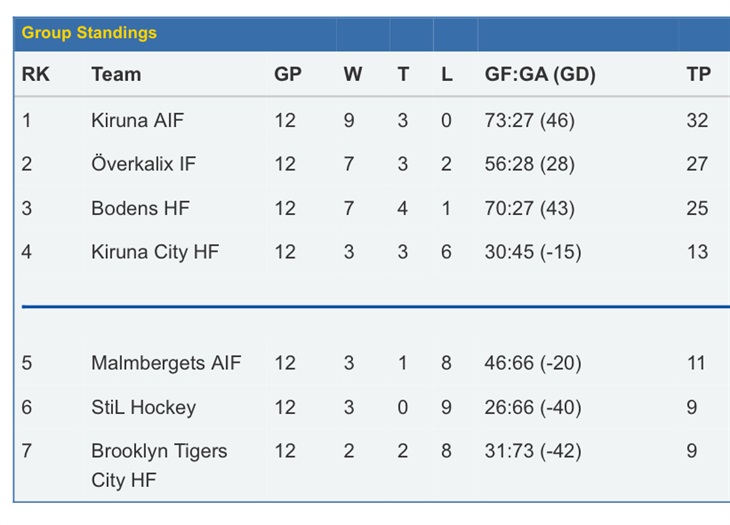
Task: Open the StiL Hockey team entry
Action: pyautogui.click(x=143, y=407)
